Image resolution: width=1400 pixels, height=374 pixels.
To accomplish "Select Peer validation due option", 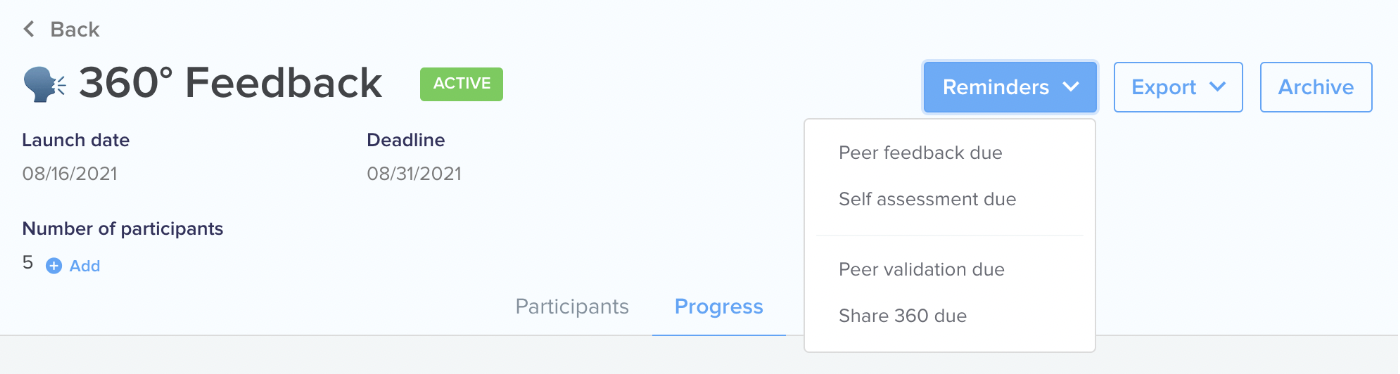I will coord(921,270).
